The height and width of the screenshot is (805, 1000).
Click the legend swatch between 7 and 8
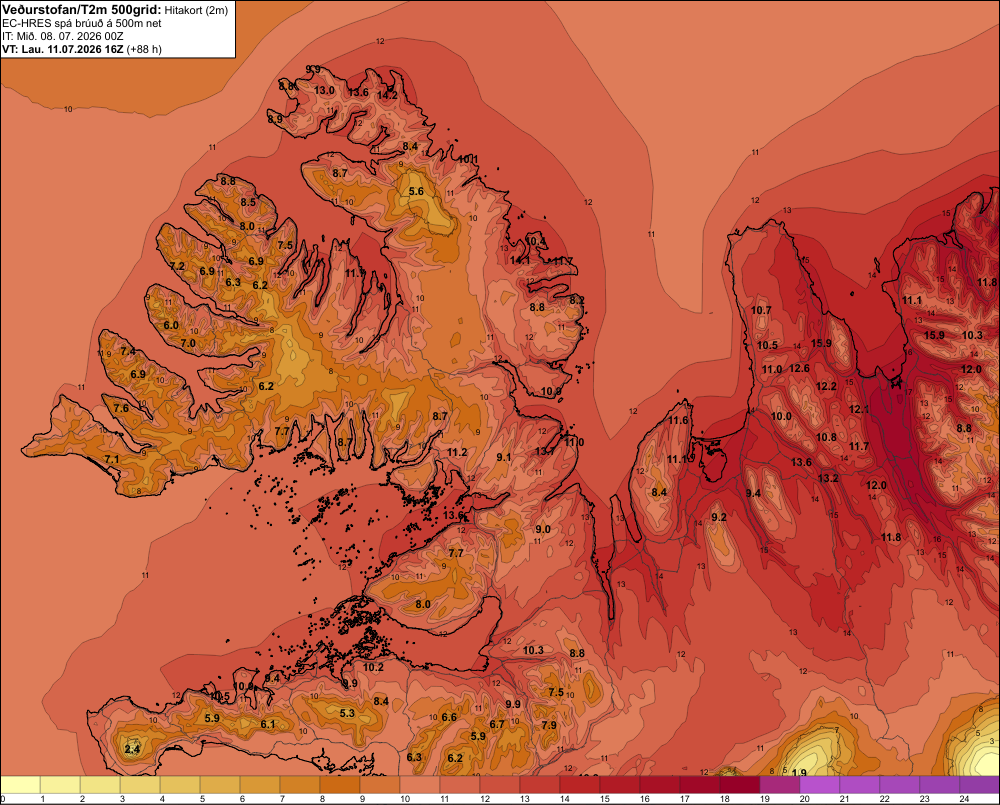pyautogui.click(x=300, y=785)
